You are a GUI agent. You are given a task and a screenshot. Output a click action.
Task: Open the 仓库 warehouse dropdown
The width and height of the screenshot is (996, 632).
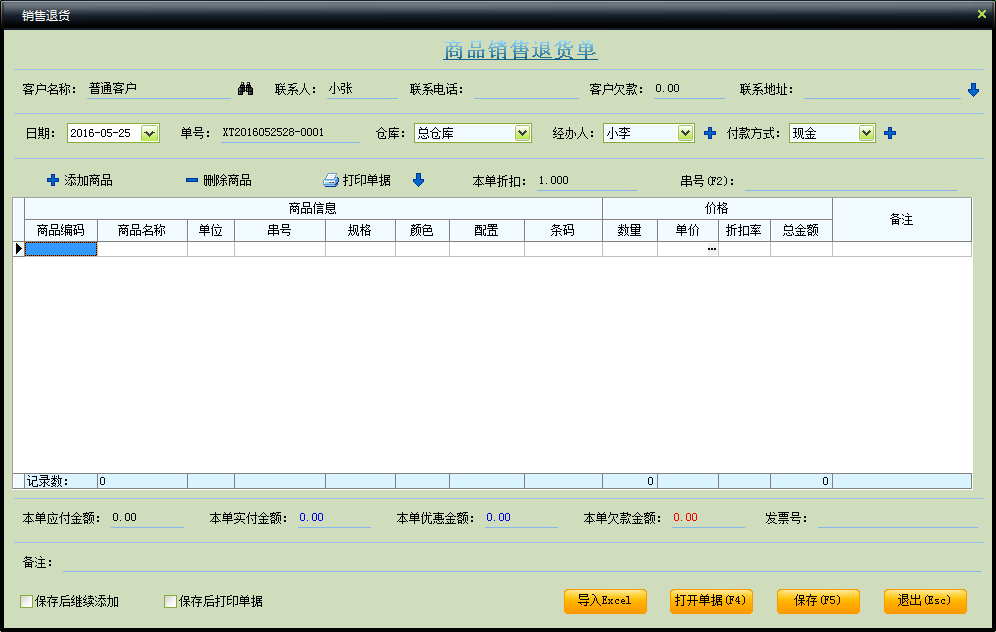pyautogui.click(x=522, y=133)
